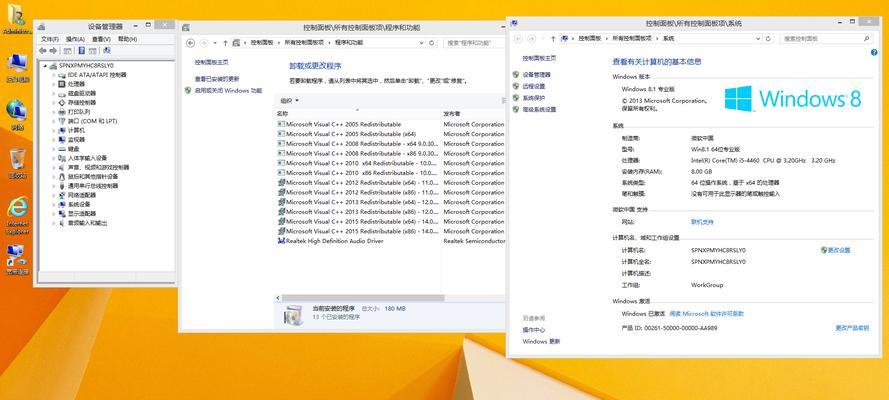Image resolution: width=889 pixels, height=400 pixels.
Task: Refresh the Programs and Features address bar
Action: [431, 42]
